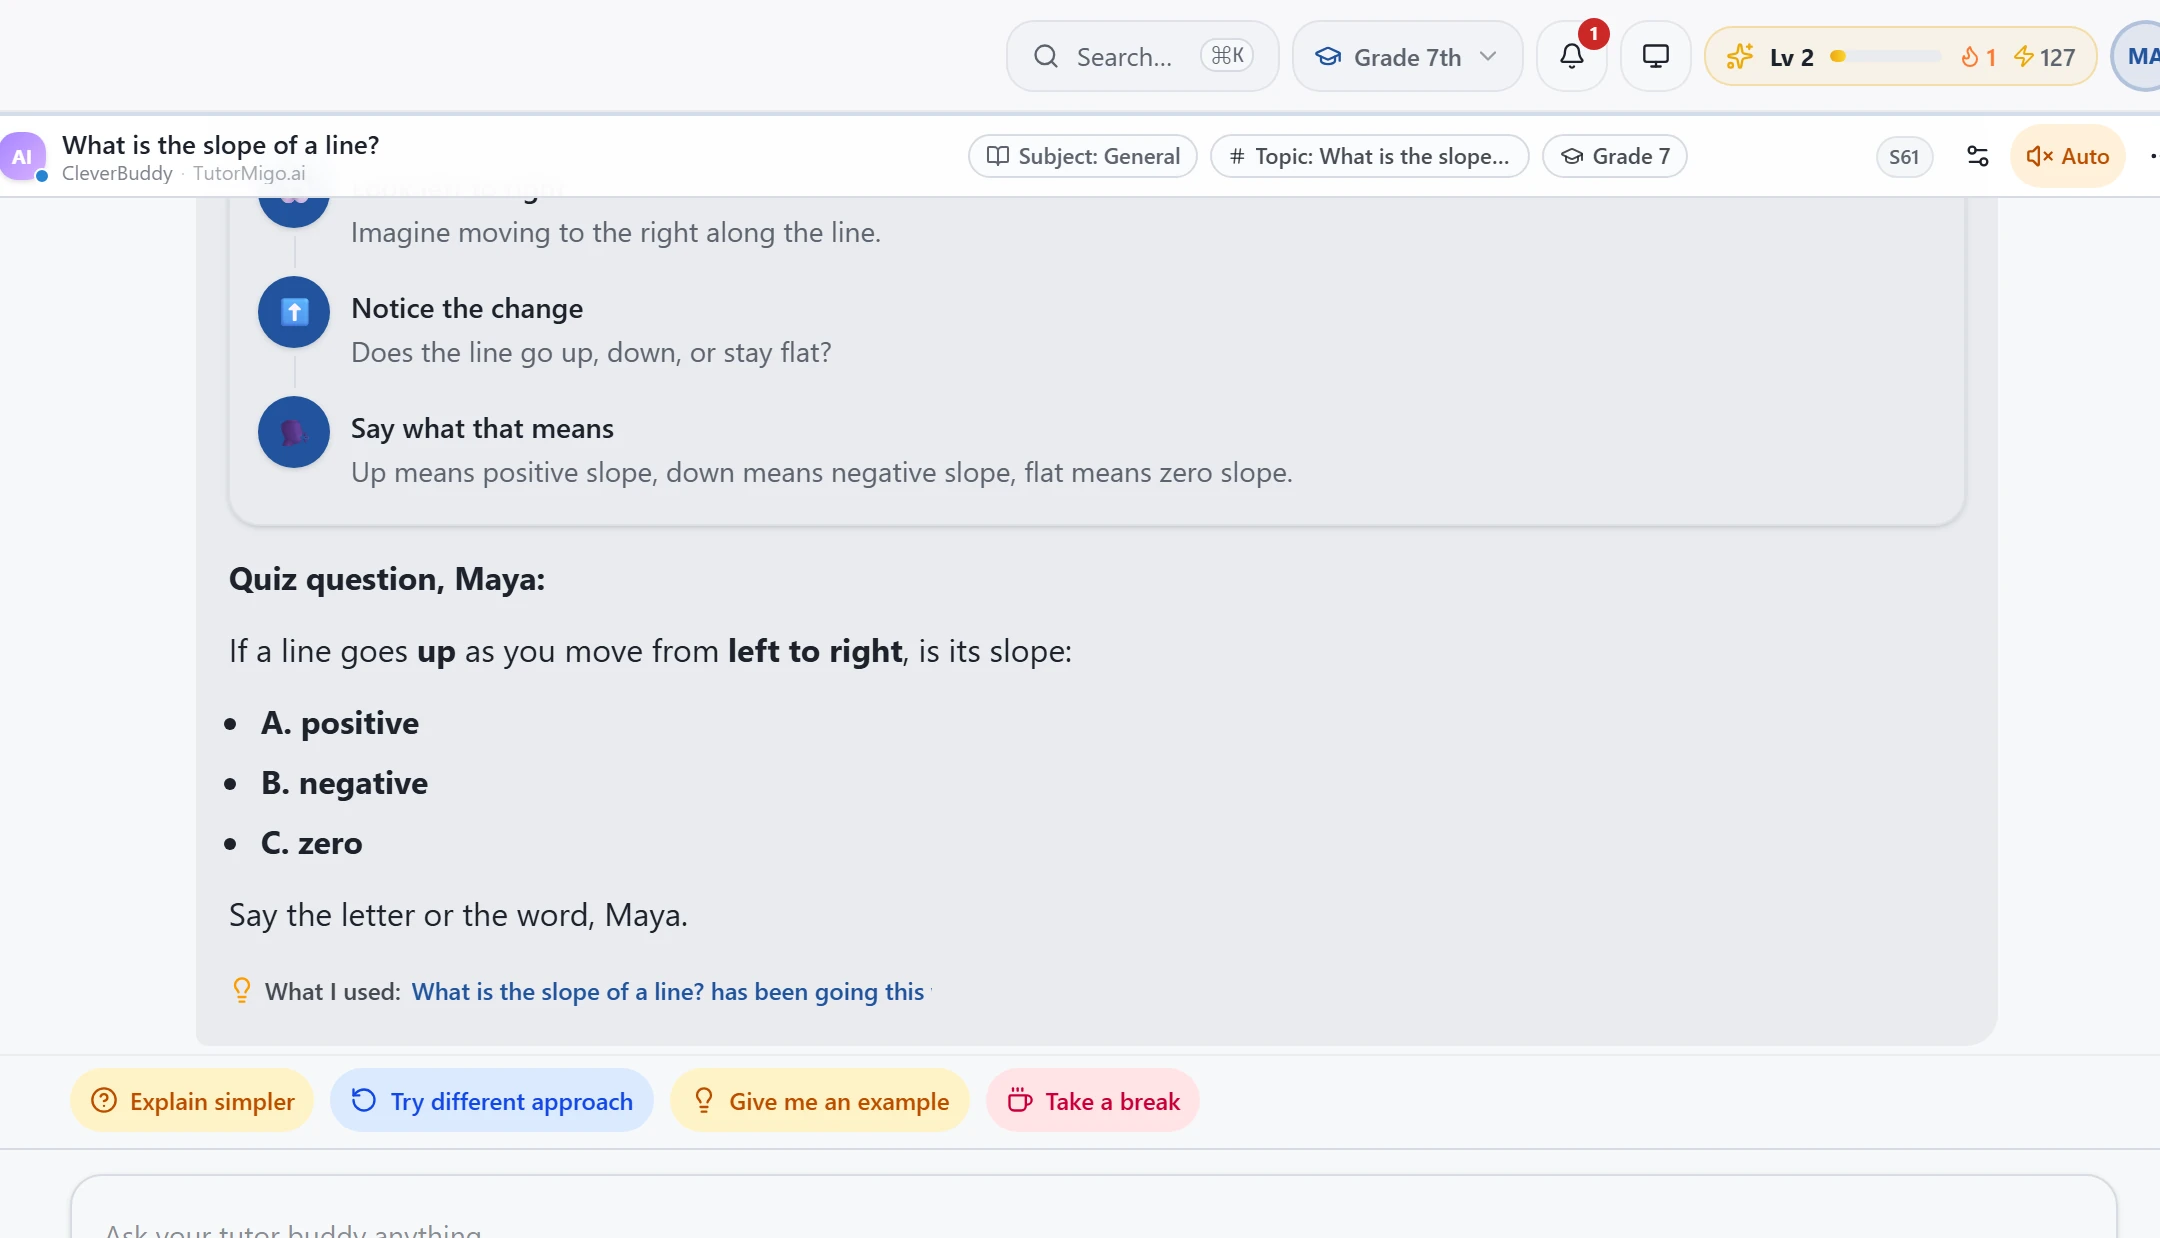
Task: Open the Topic: What is the slope chip
Action: [1369, 156]
